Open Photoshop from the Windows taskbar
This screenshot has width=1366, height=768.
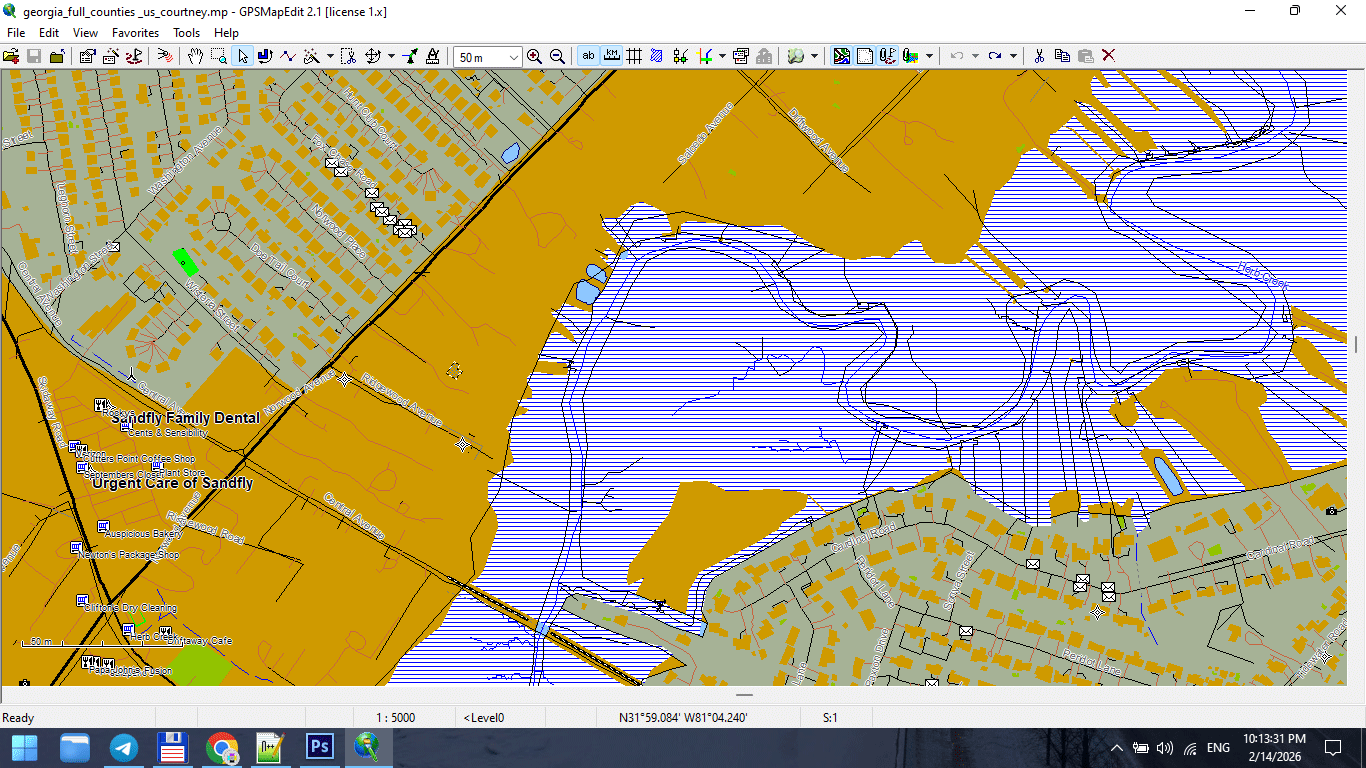pyautogui.click(x=320, y=747)
